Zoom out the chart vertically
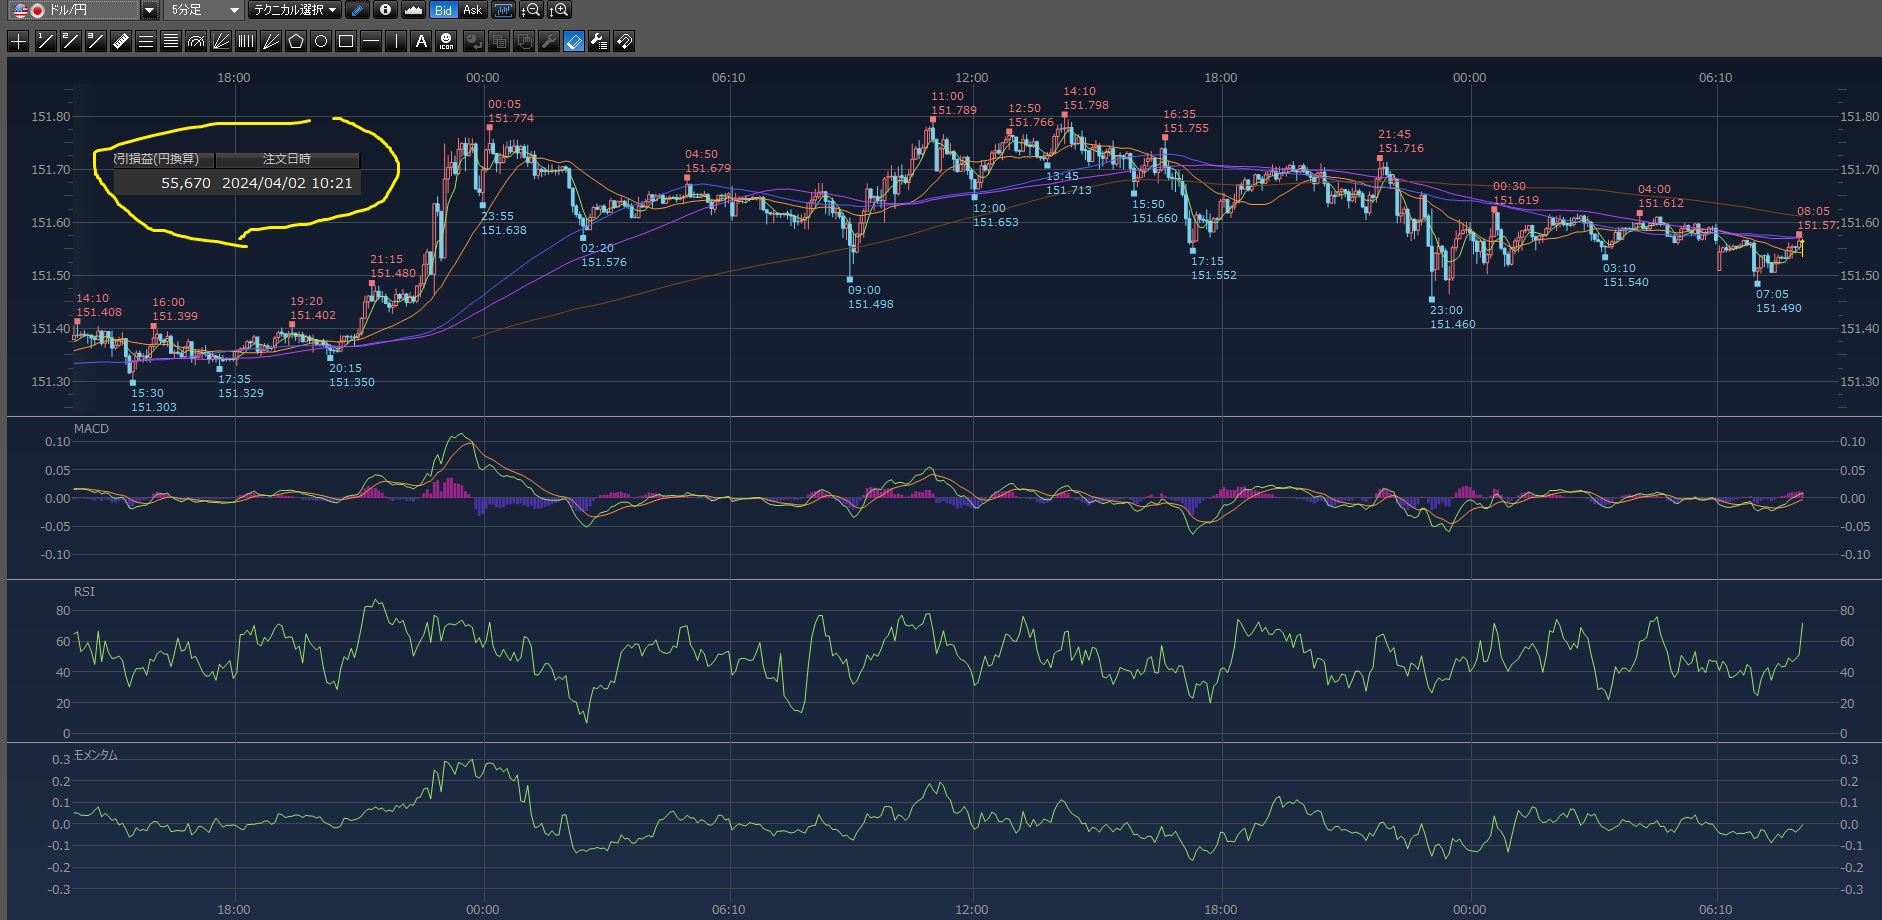The image size is (1882, 920). click(531, 10)
